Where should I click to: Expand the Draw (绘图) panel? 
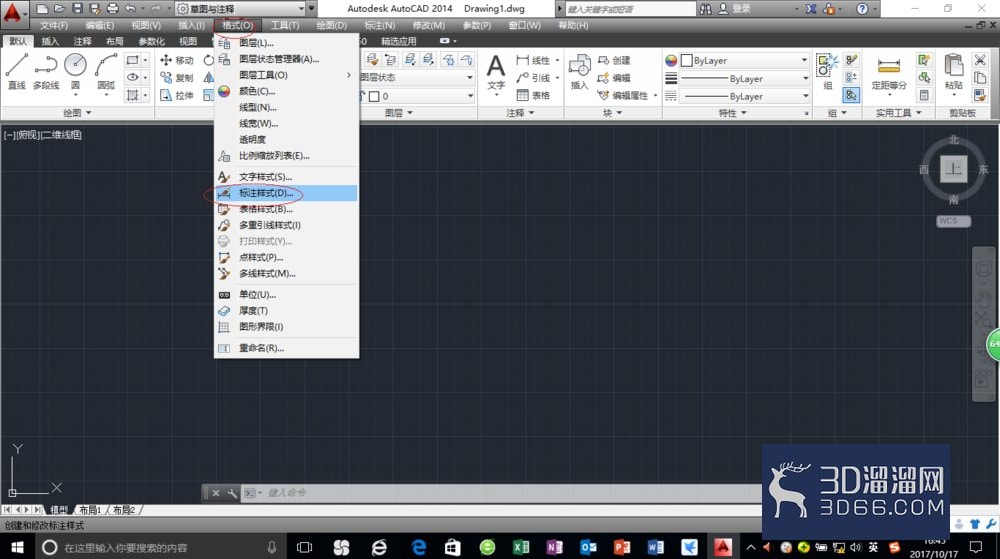pyautogui.click(x=78, y=113)
